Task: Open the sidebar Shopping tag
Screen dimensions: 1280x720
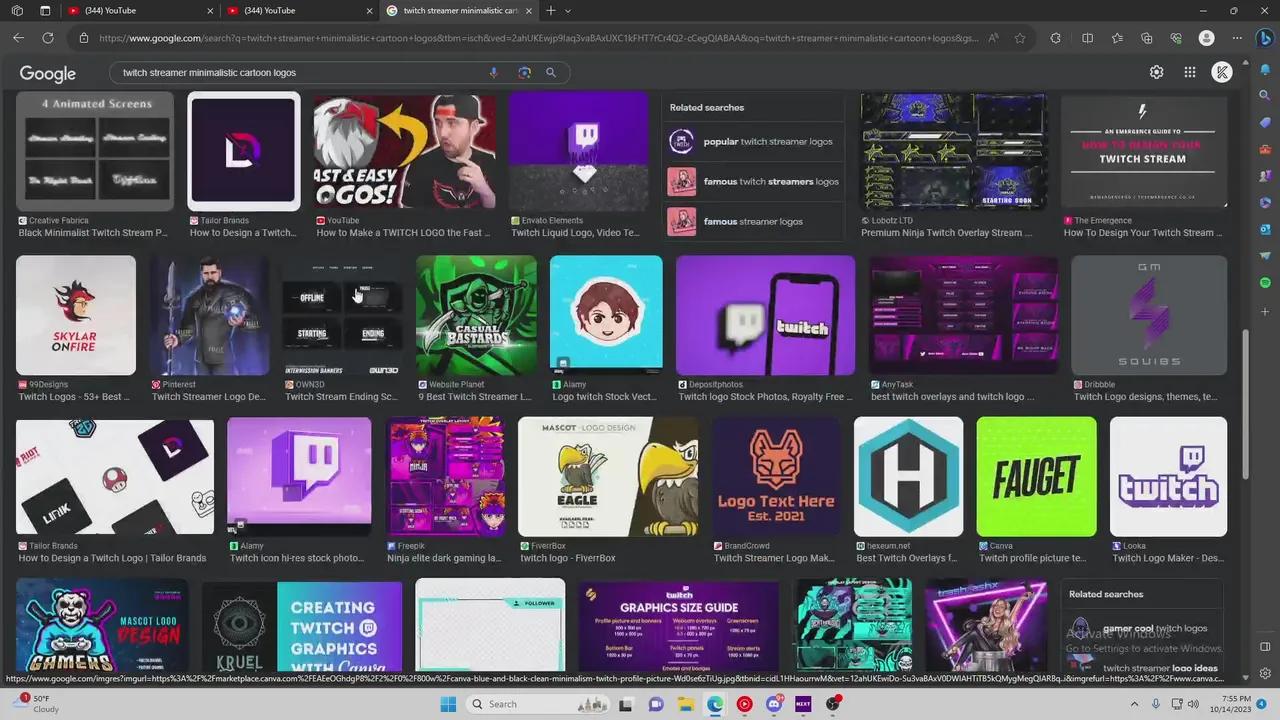Action: (1265, 121)
